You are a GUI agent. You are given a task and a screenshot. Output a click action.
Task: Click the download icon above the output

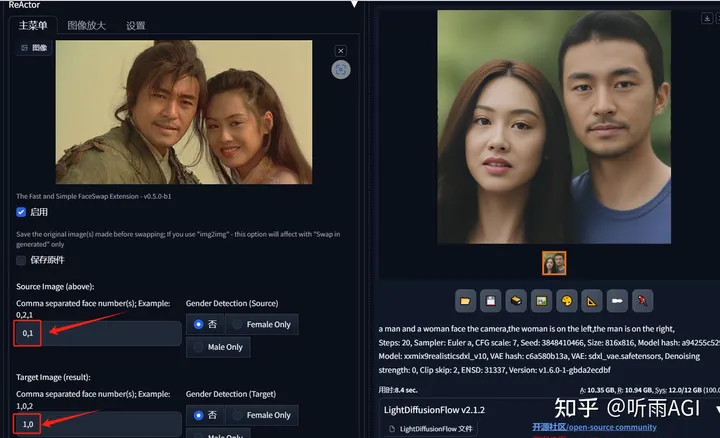[x=707, y=18]
